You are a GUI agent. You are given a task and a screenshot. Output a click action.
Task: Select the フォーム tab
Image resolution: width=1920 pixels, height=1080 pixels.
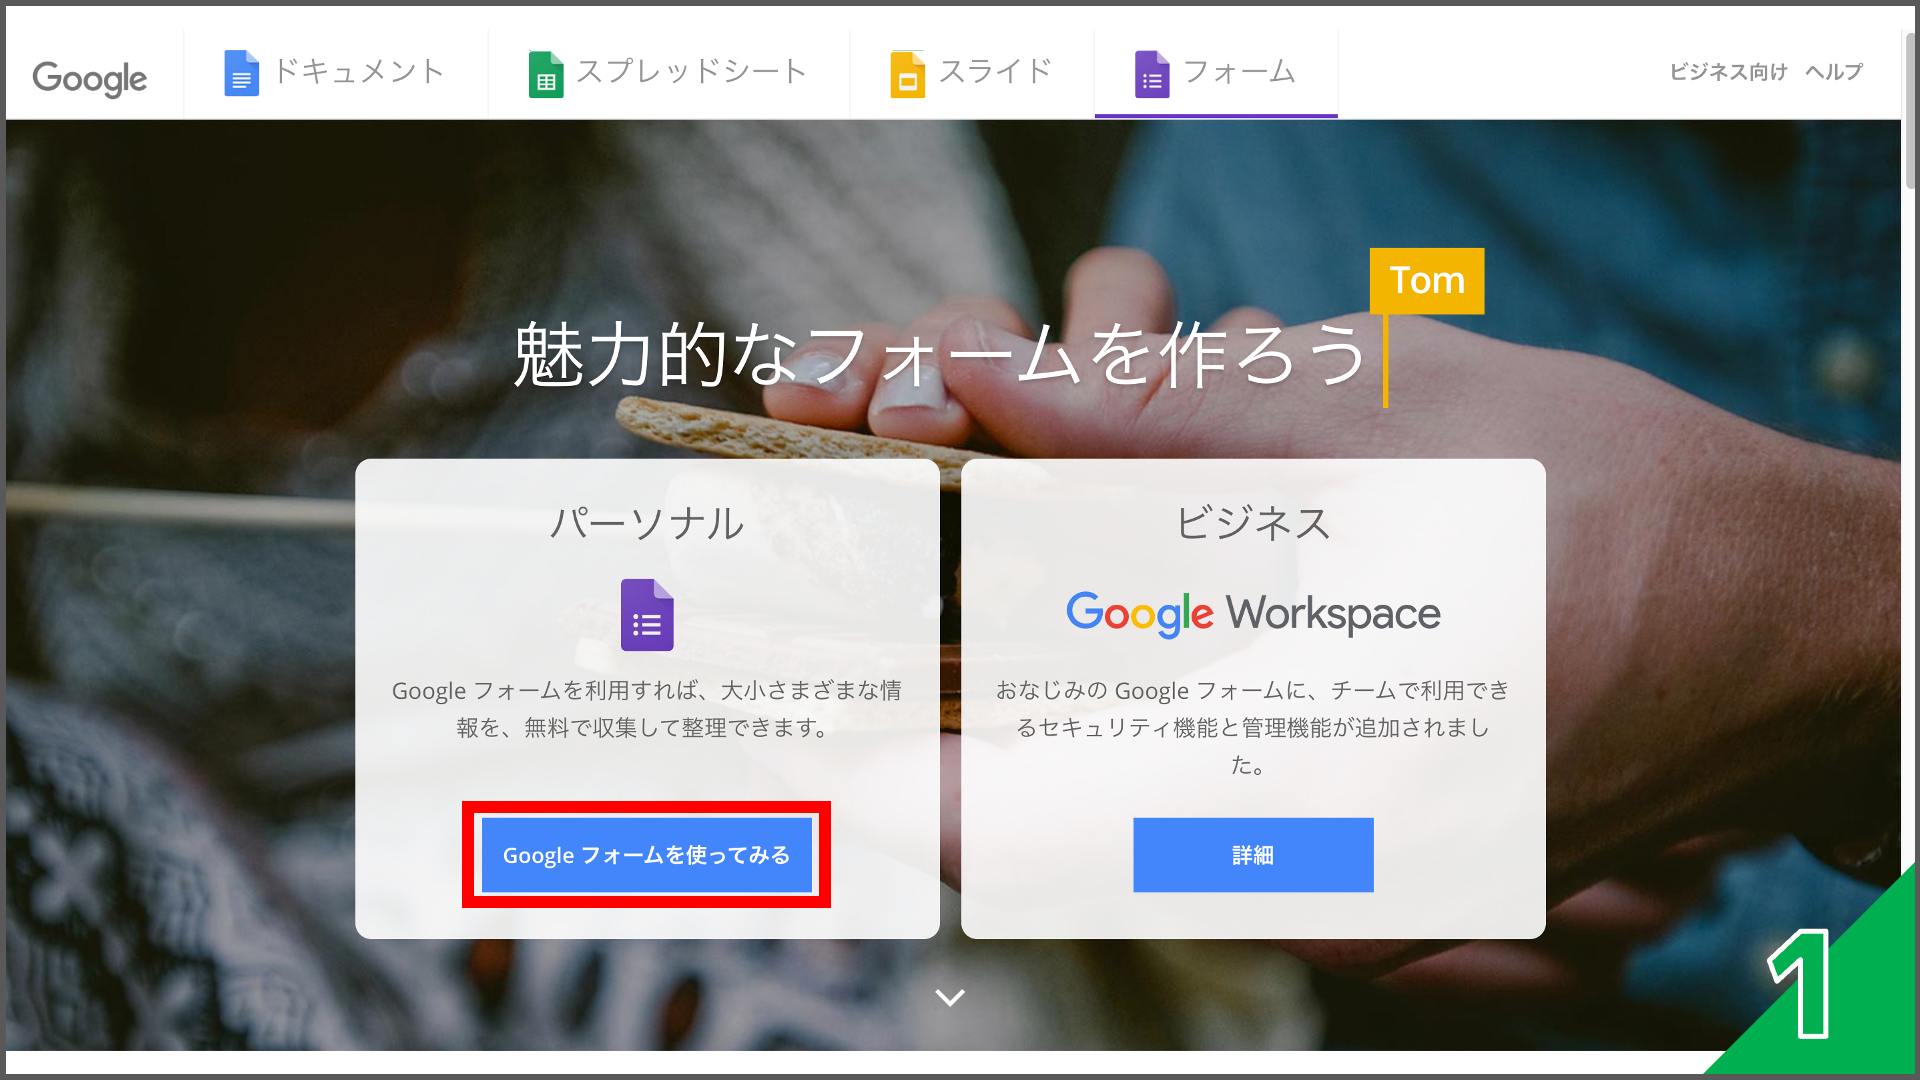point(1216,73)
